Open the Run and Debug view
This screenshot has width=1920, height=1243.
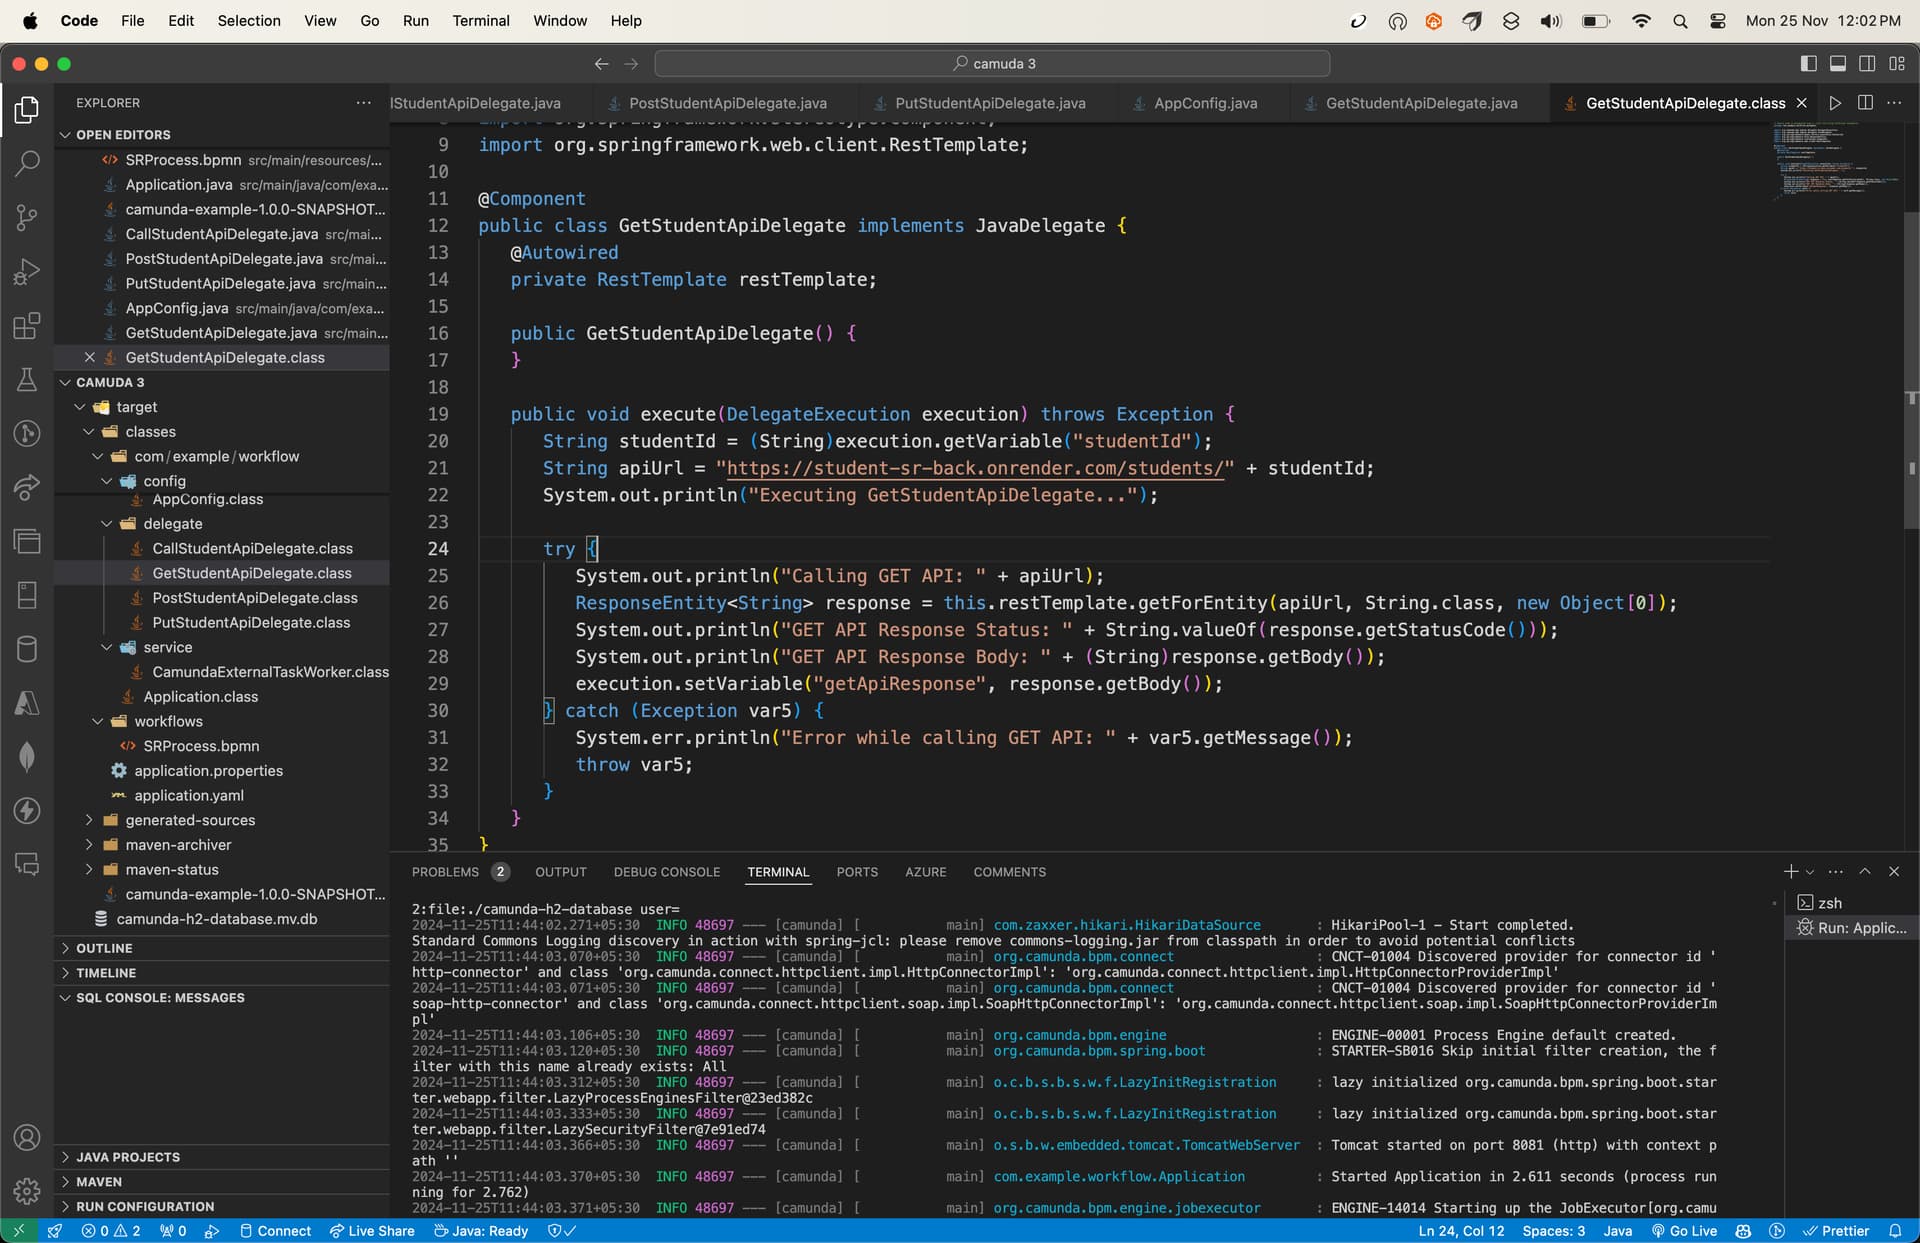[x=27, y=271]
